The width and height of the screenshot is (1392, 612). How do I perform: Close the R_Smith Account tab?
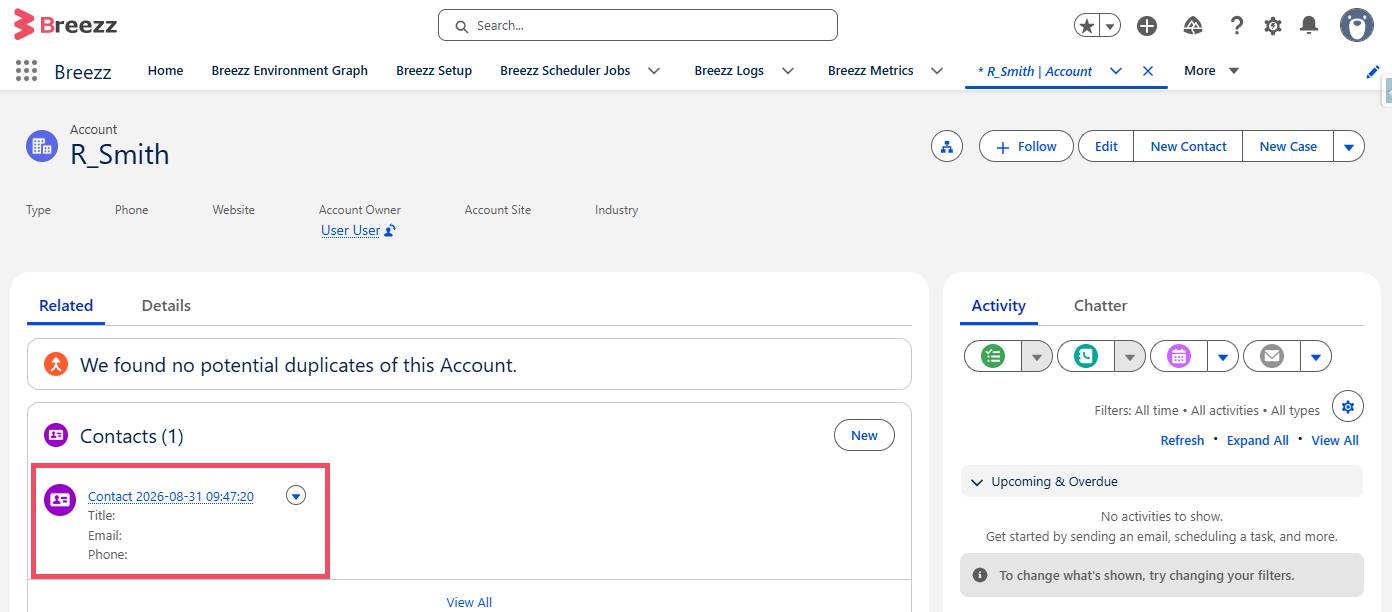(x=1148, y=71)
